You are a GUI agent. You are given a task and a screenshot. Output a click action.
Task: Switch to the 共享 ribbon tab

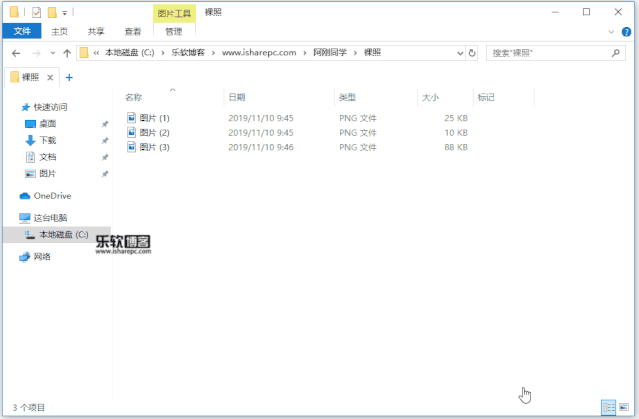pyautogui.click(x=96, y=31)
